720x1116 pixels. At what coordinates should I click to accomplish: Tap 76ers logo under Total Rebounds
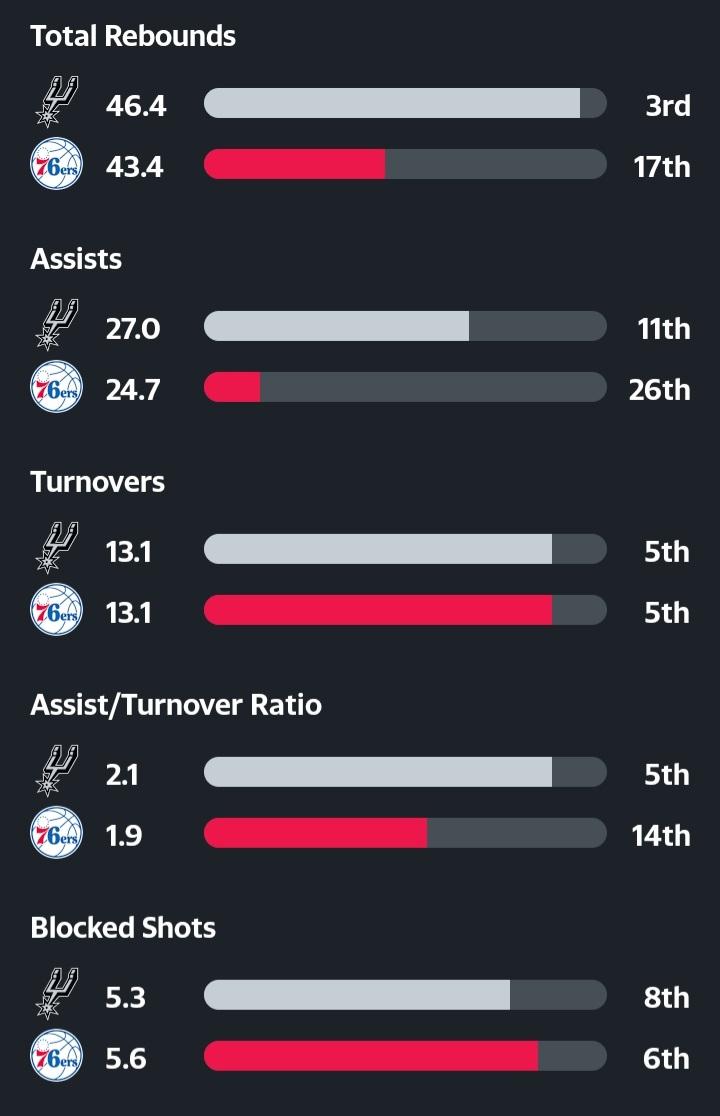(56, 164)
